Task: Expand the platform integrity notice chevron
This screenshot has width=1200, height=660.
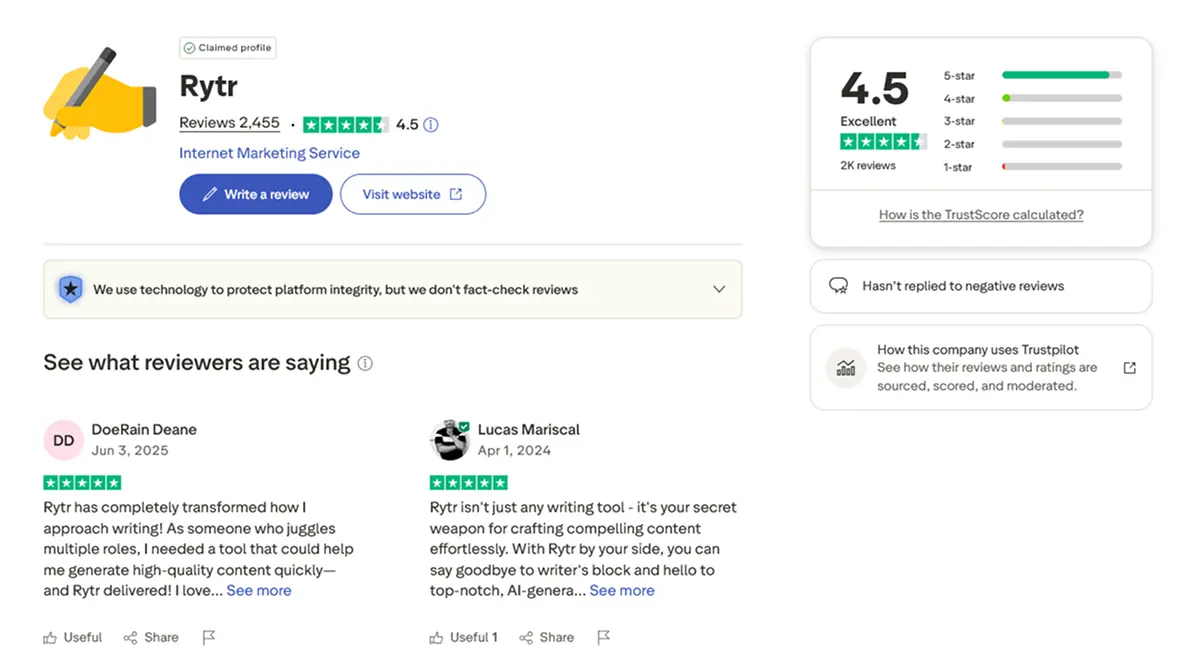Action: tap(718, 289)
